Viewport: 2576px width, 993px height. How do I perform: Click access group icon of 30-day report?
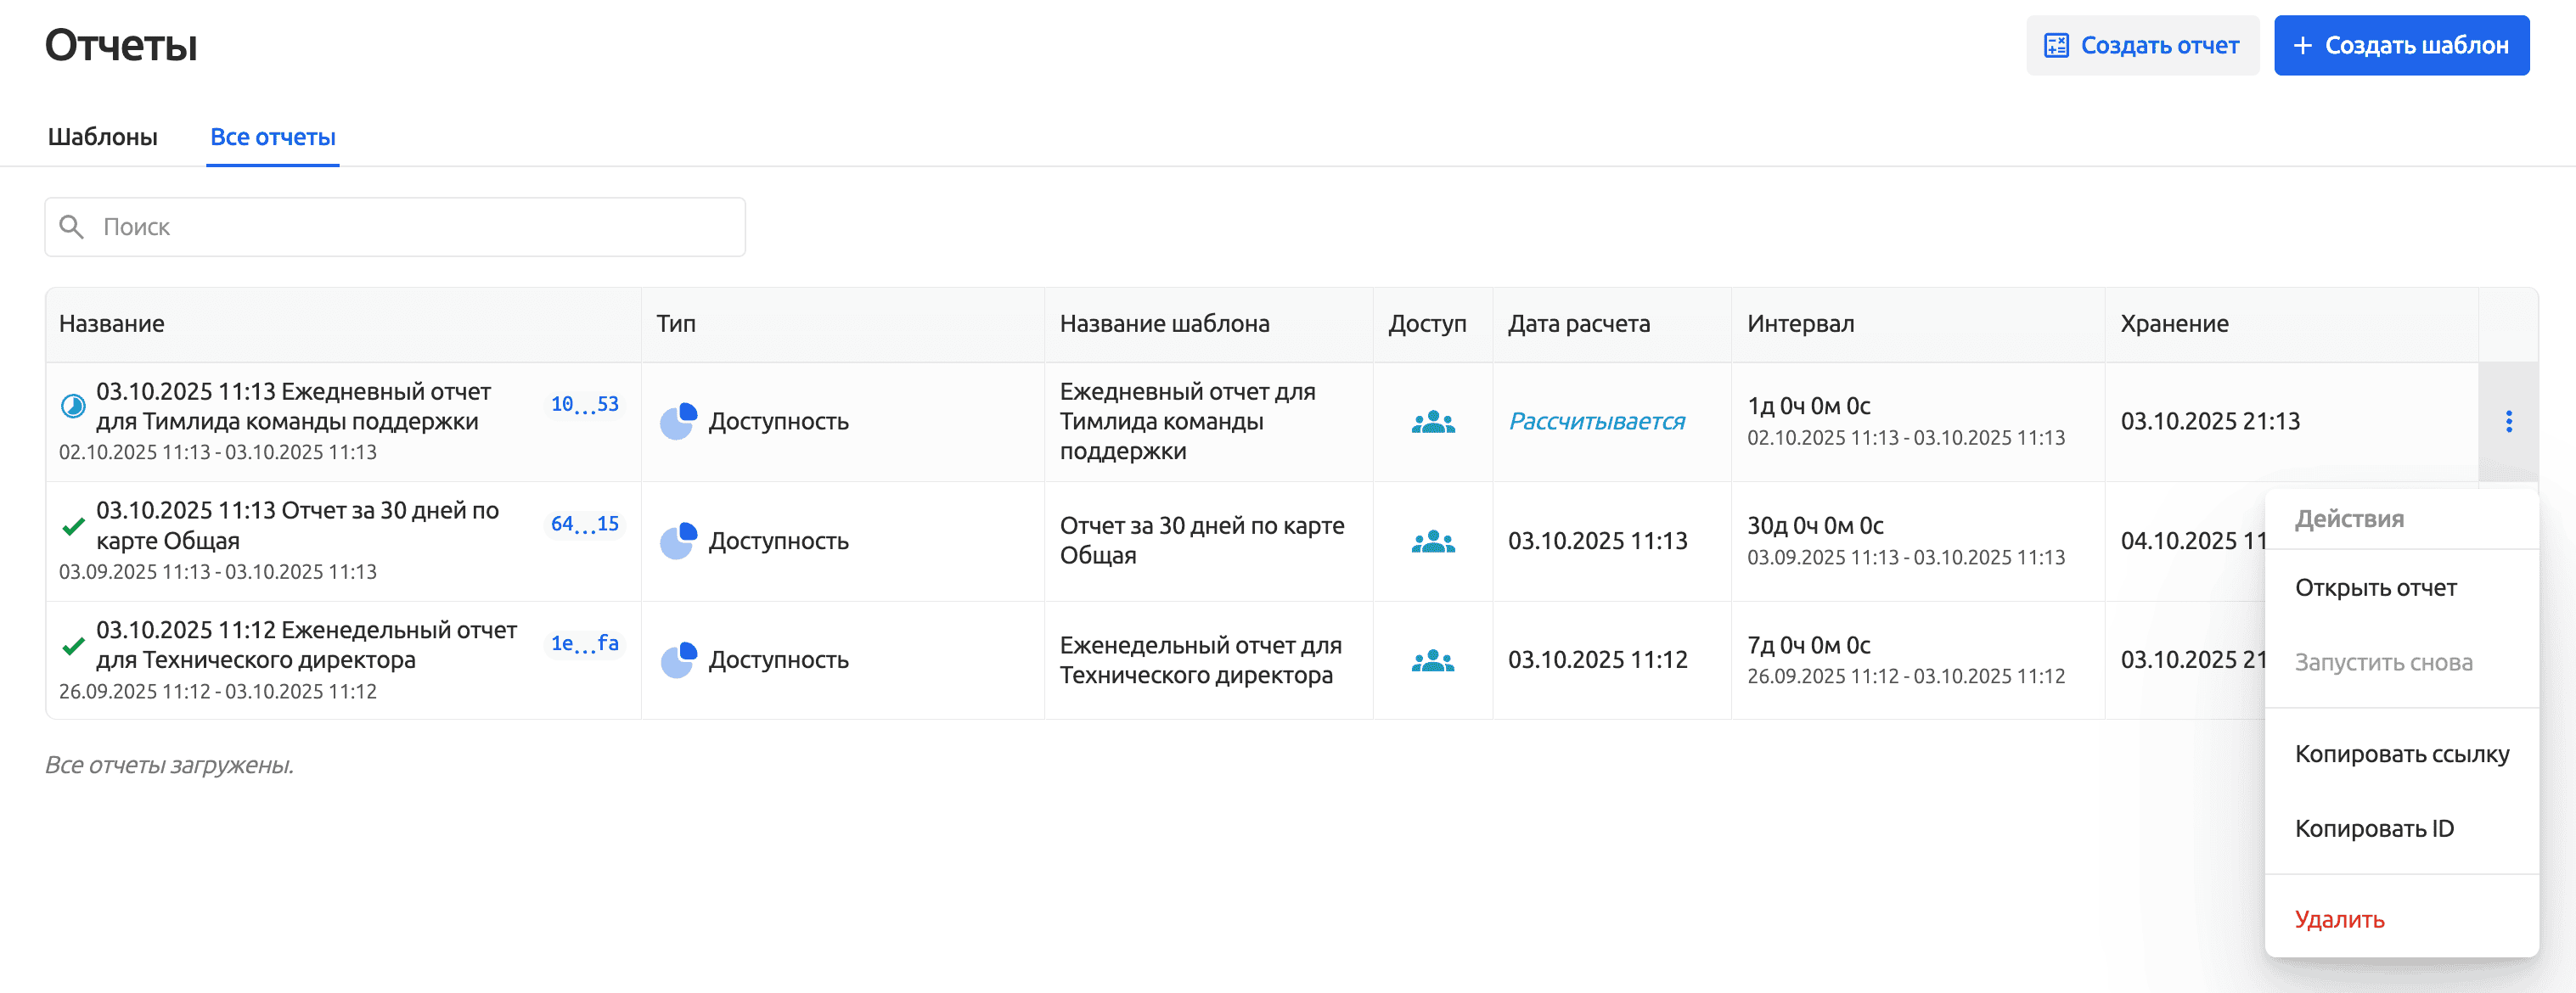point(1432,541)
